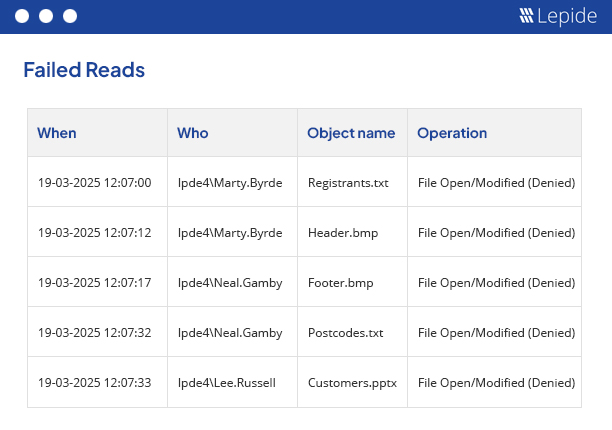Click Neal.Gamby in the Postcodes.txt row
This screenshot has width=612, height=430.
coord(230,333)
